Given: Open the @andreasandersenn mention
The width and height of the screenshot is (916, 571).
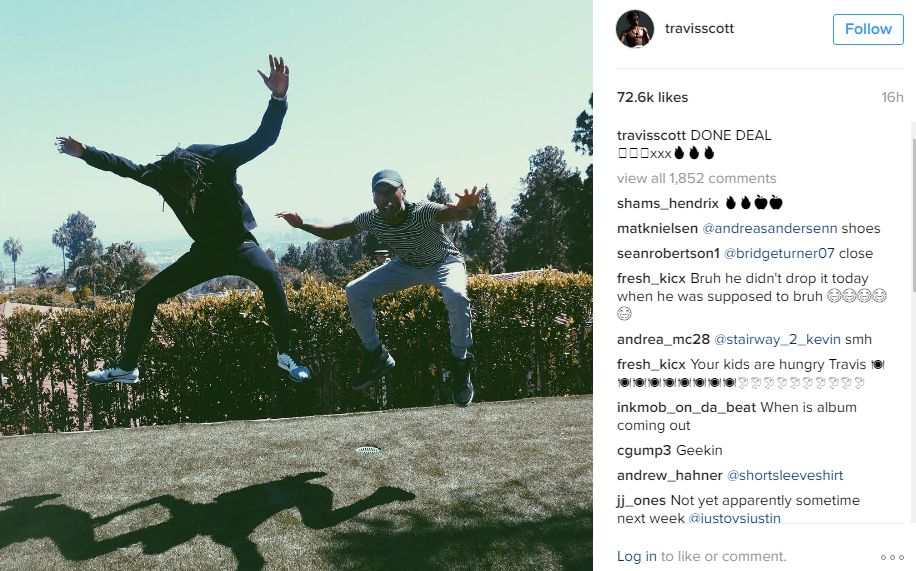Looking at the screenshot, I should [769, 229].
